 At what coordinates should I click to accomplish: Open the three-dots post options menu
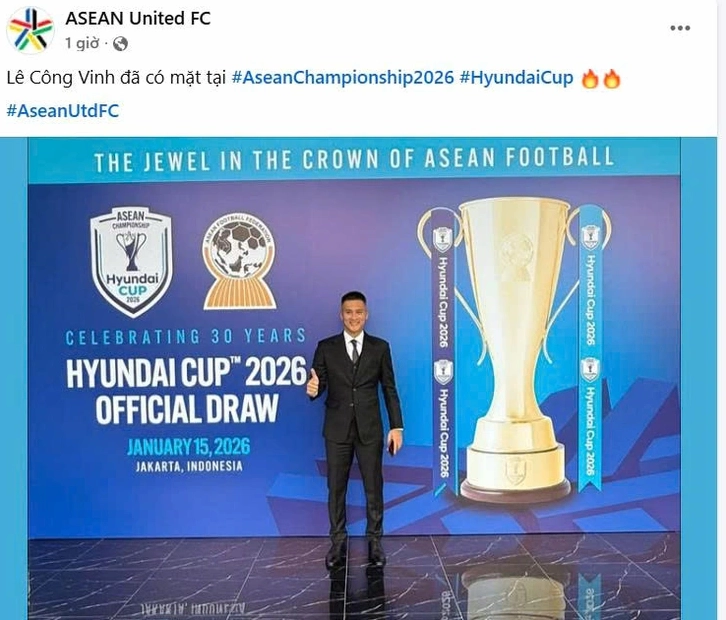click(680, 28)
